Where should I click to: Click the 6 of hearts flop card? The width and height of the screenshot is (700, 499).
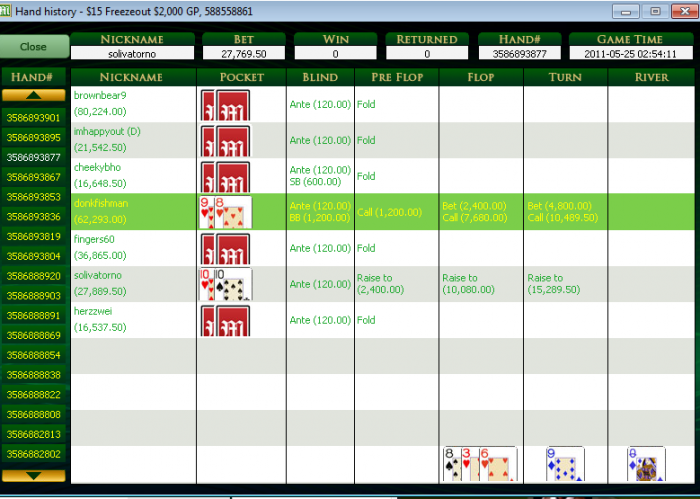pyautogui.click(x=498, y=464)
